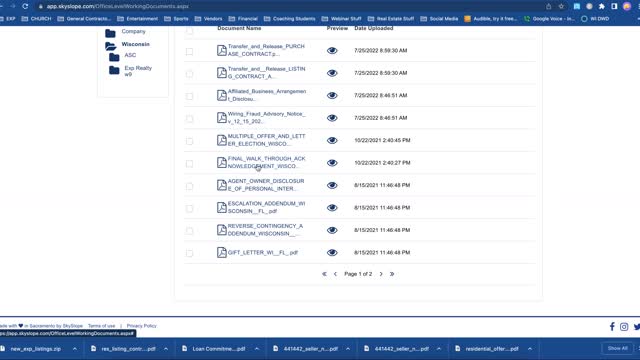This screenshot has width=640, height=360.
Task: Open Google Voice bookmark
Action: (x=549, y=19)
